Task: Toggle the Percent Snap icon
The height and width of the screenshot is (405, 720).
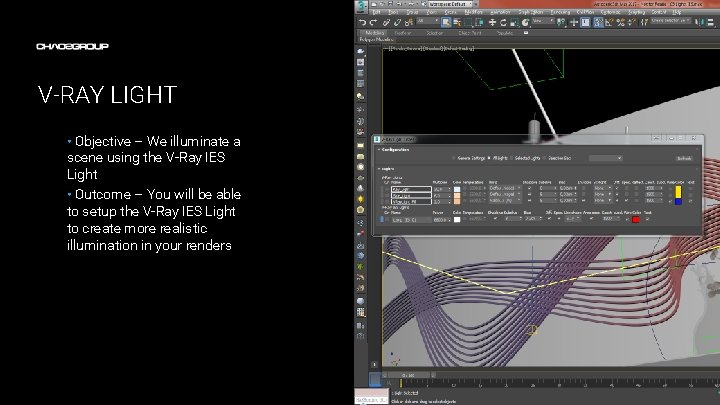Action: click(x=620, y=22)
